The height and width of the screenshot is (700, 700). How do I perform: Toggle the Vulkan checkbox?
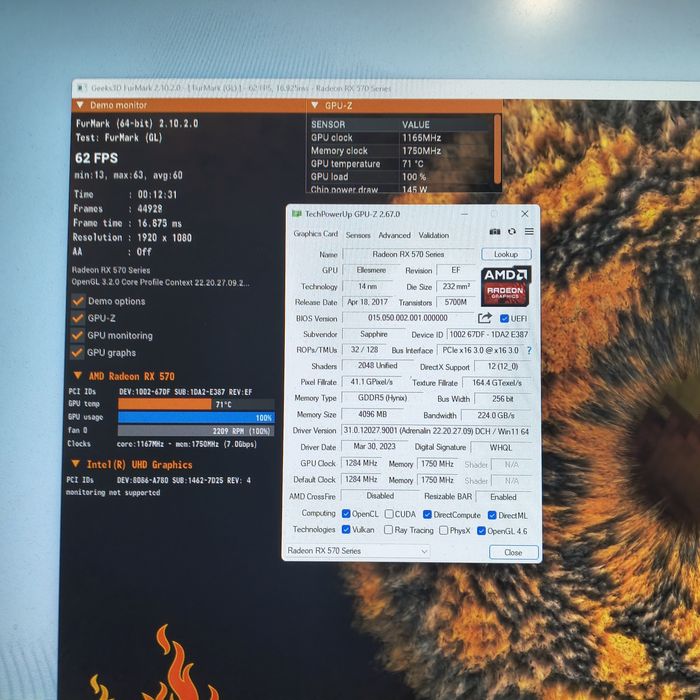(x=346, y=529)
